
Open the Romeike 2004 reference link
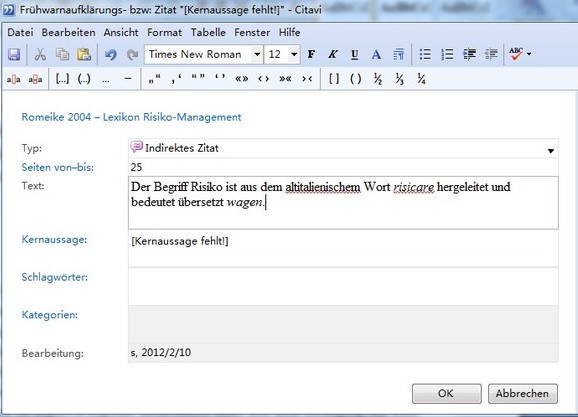tap(131, 117)
